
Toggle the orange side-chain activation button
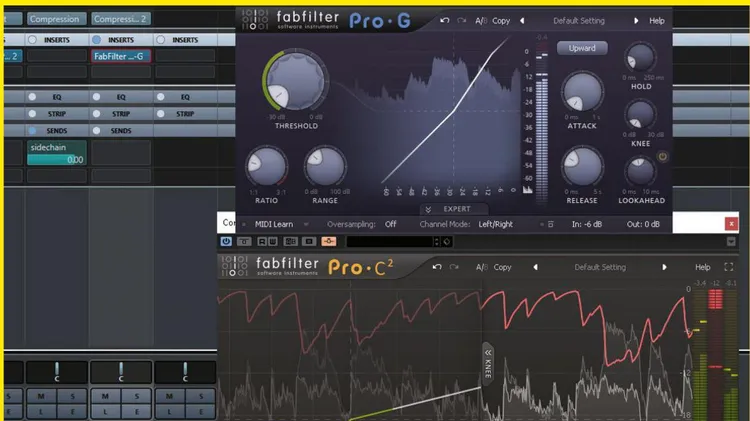click(x=329, y=242)
